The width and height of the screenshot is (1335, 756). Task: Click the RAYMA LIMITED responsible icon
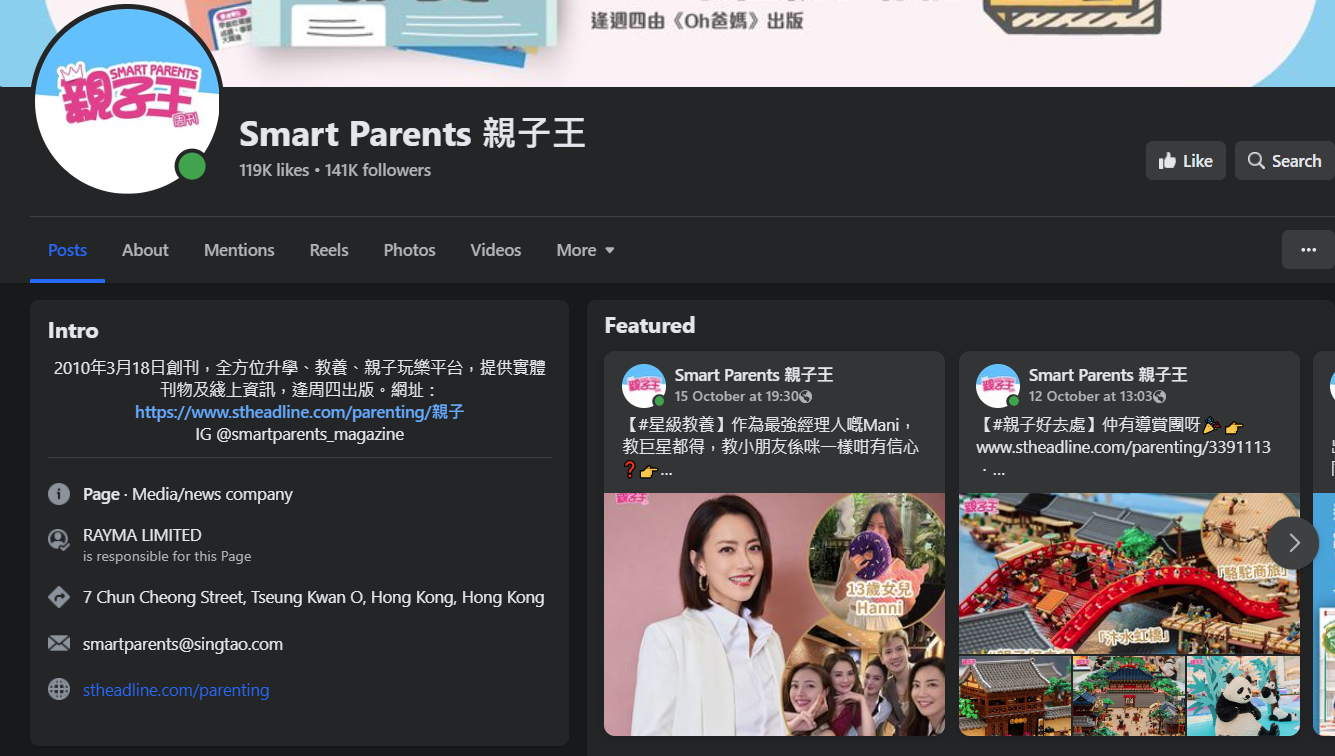[x=59, y=540]
